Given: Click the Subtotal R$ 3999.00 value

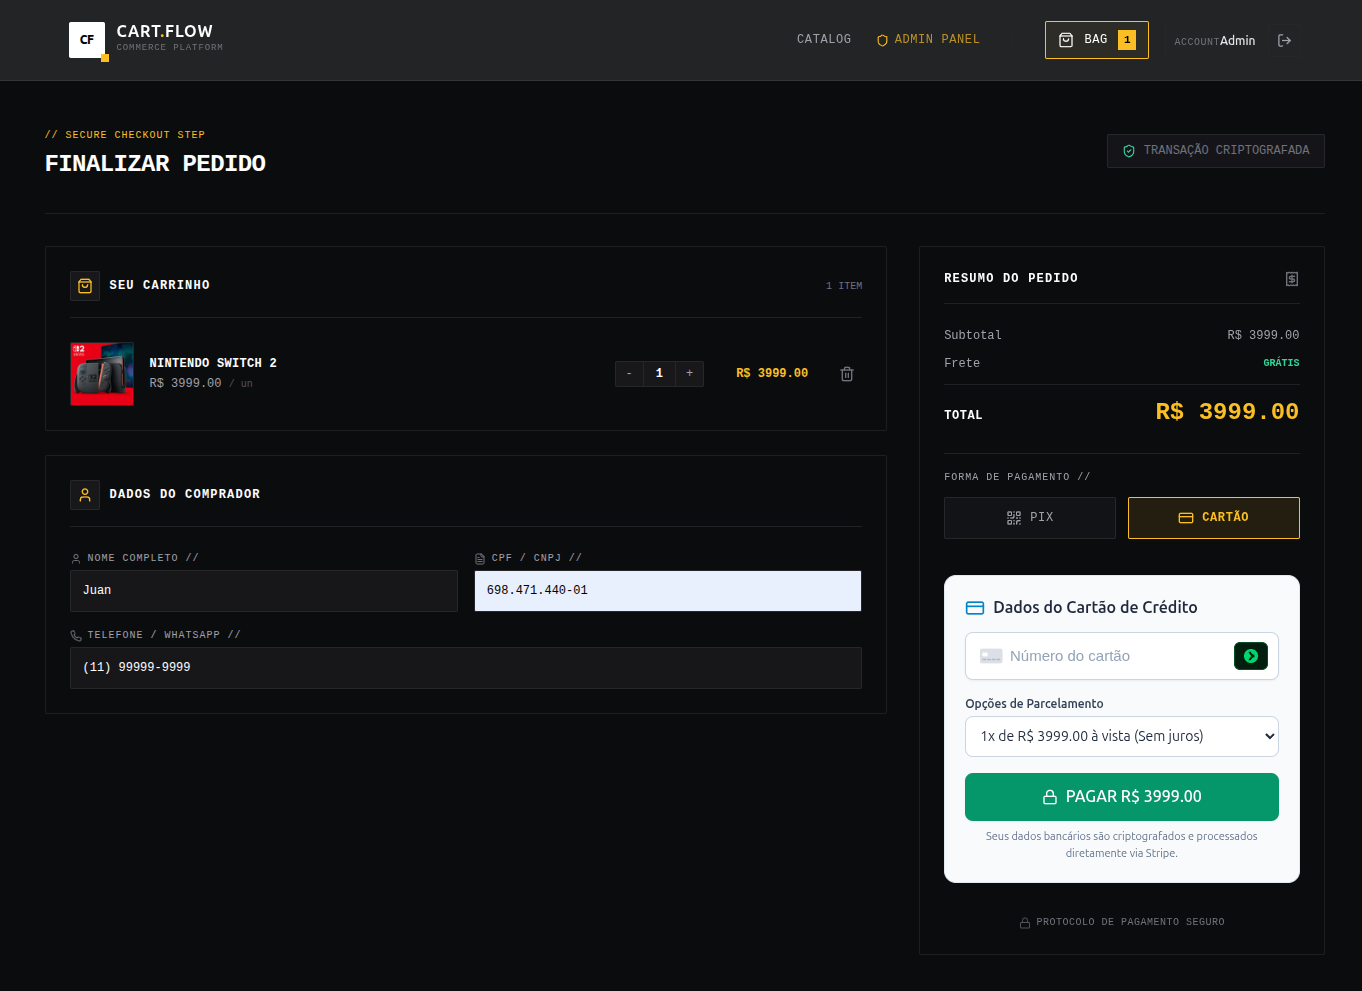Looking at the screenshot, I should coord(1263,335).
